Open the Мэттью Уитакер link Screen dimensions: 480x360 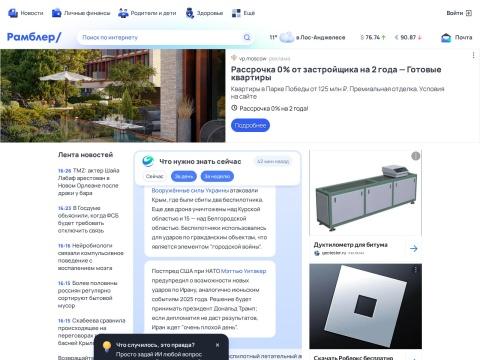tap(244, 271)
